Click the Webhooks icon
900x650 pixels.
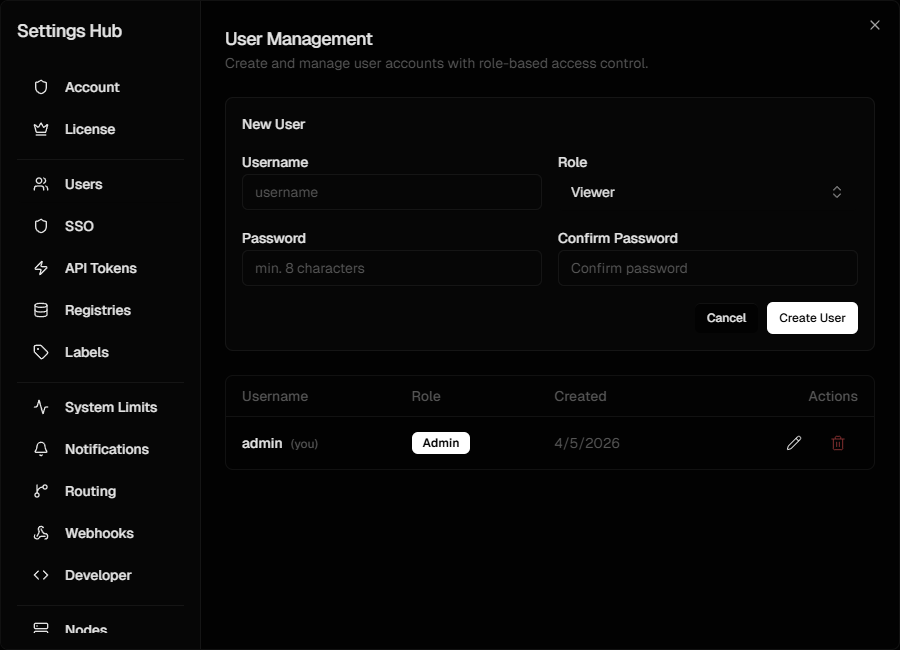point(41,533)
